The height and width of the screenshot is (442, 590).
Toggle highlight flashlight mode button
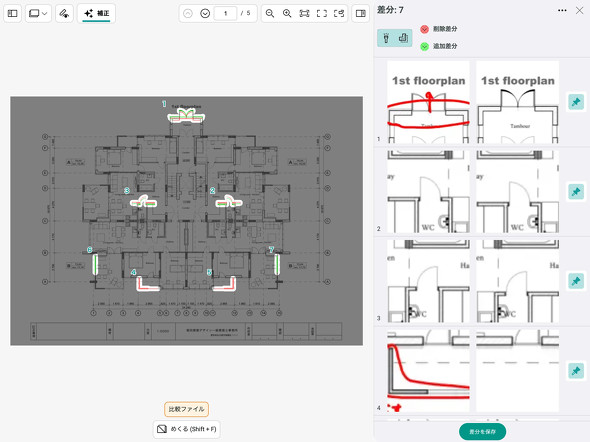coord(386,38)
